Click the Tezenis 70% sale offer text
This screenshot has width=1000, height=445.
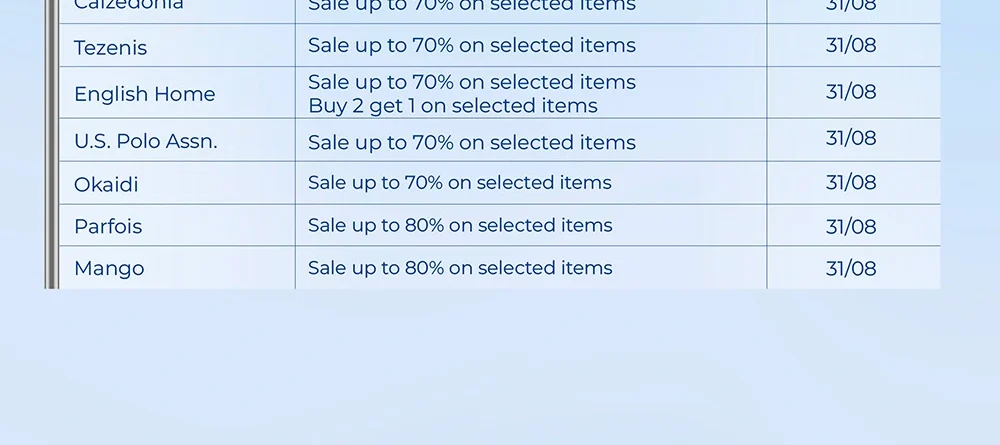click(472, 46)
